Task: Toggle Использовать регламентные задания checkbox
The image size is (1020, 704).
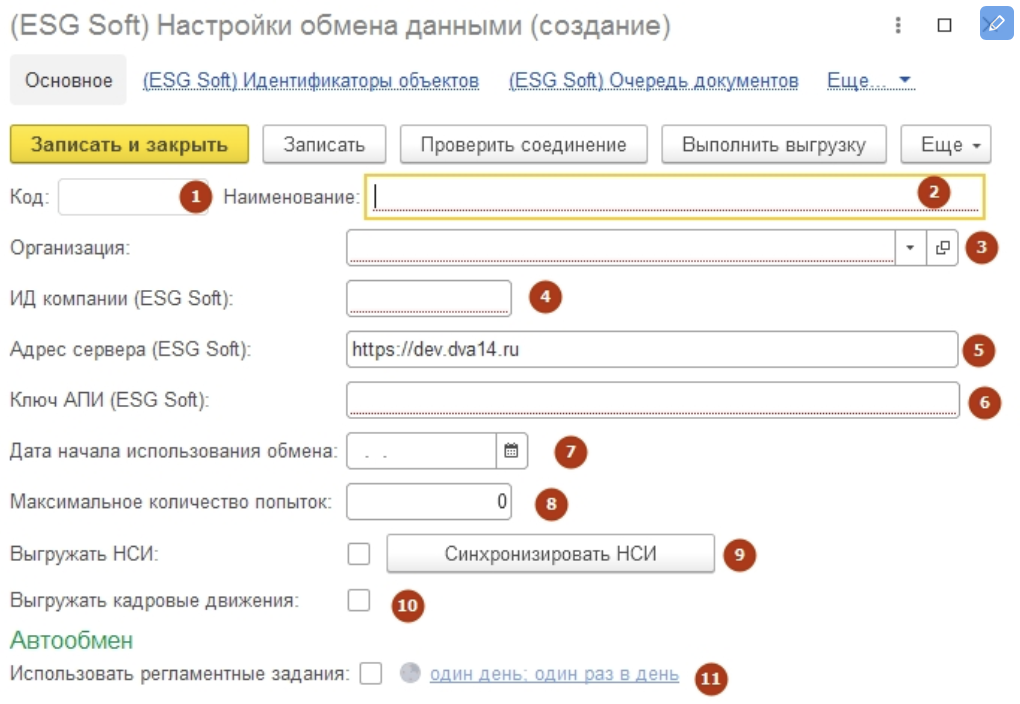Action: (x=371, y=673)
